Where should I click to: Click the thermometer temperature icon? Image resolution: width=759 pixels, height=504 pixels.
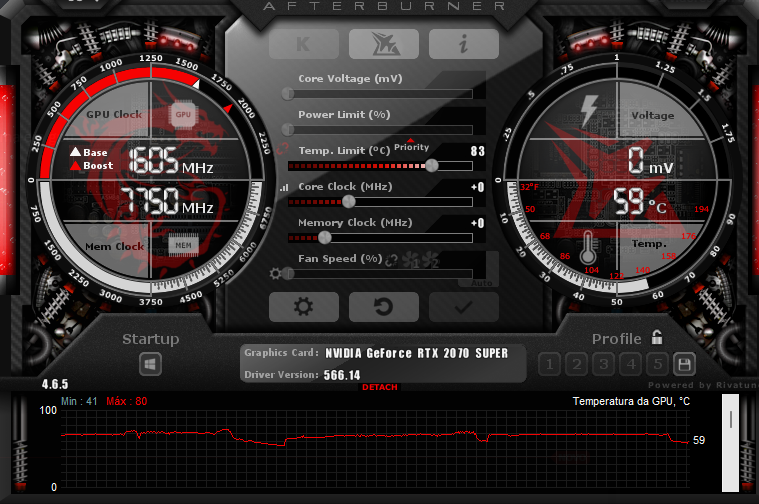coord(588,247)
